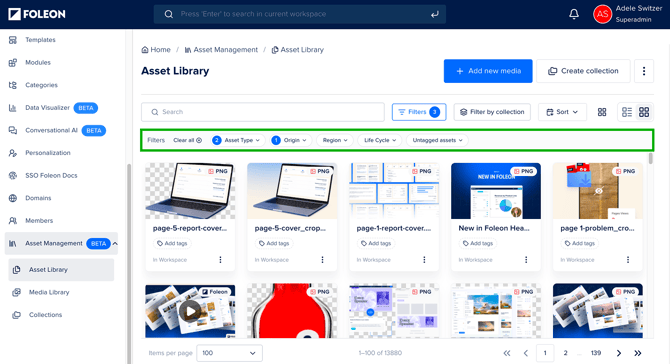
Task: Go to page 2
Action: [565, 353]
